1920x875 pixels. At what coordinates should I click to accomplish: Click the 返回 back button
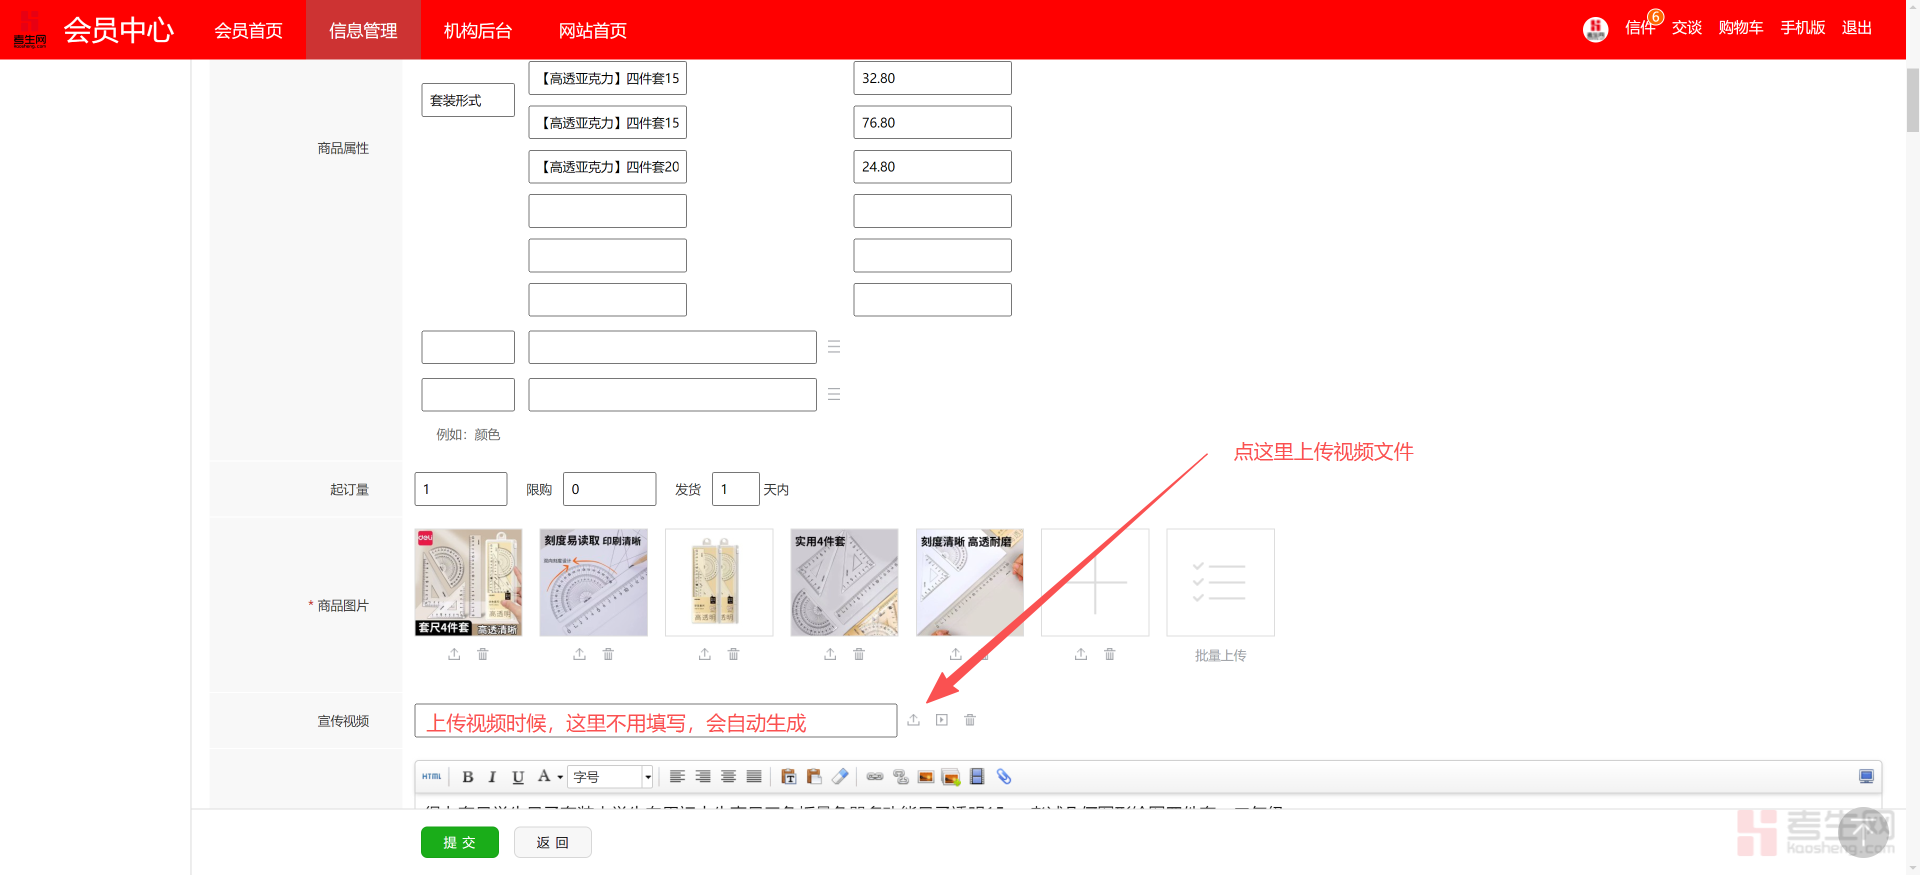click(552, 843)
